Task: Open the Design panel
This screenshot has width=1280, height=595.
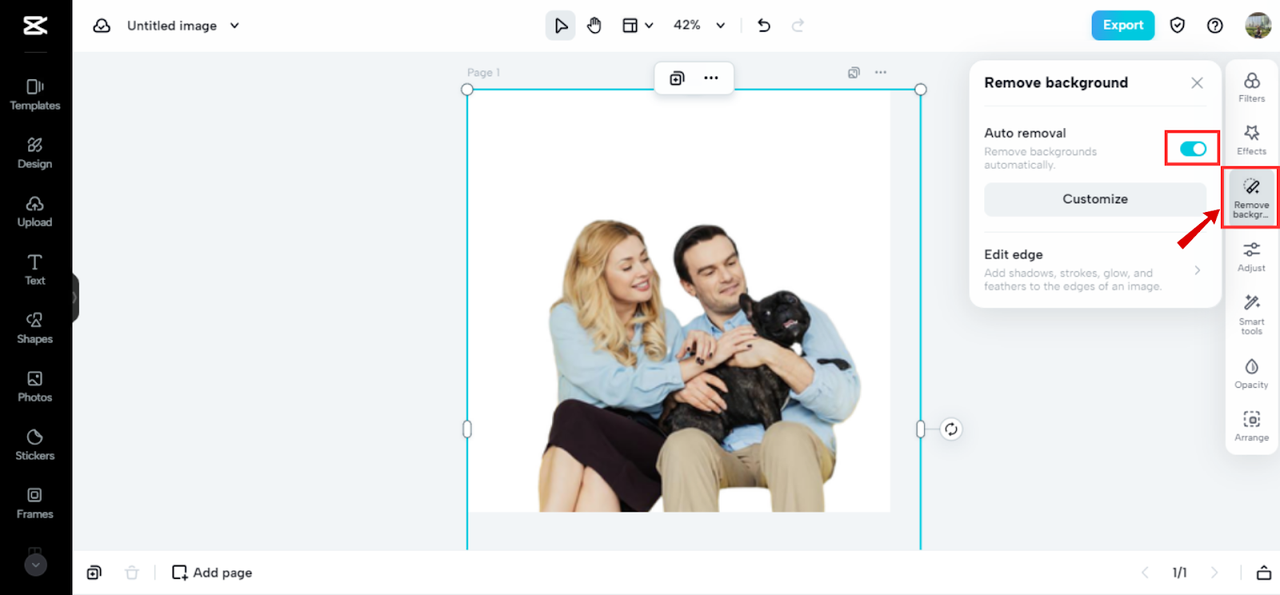Action: click(x=35, y=153)
